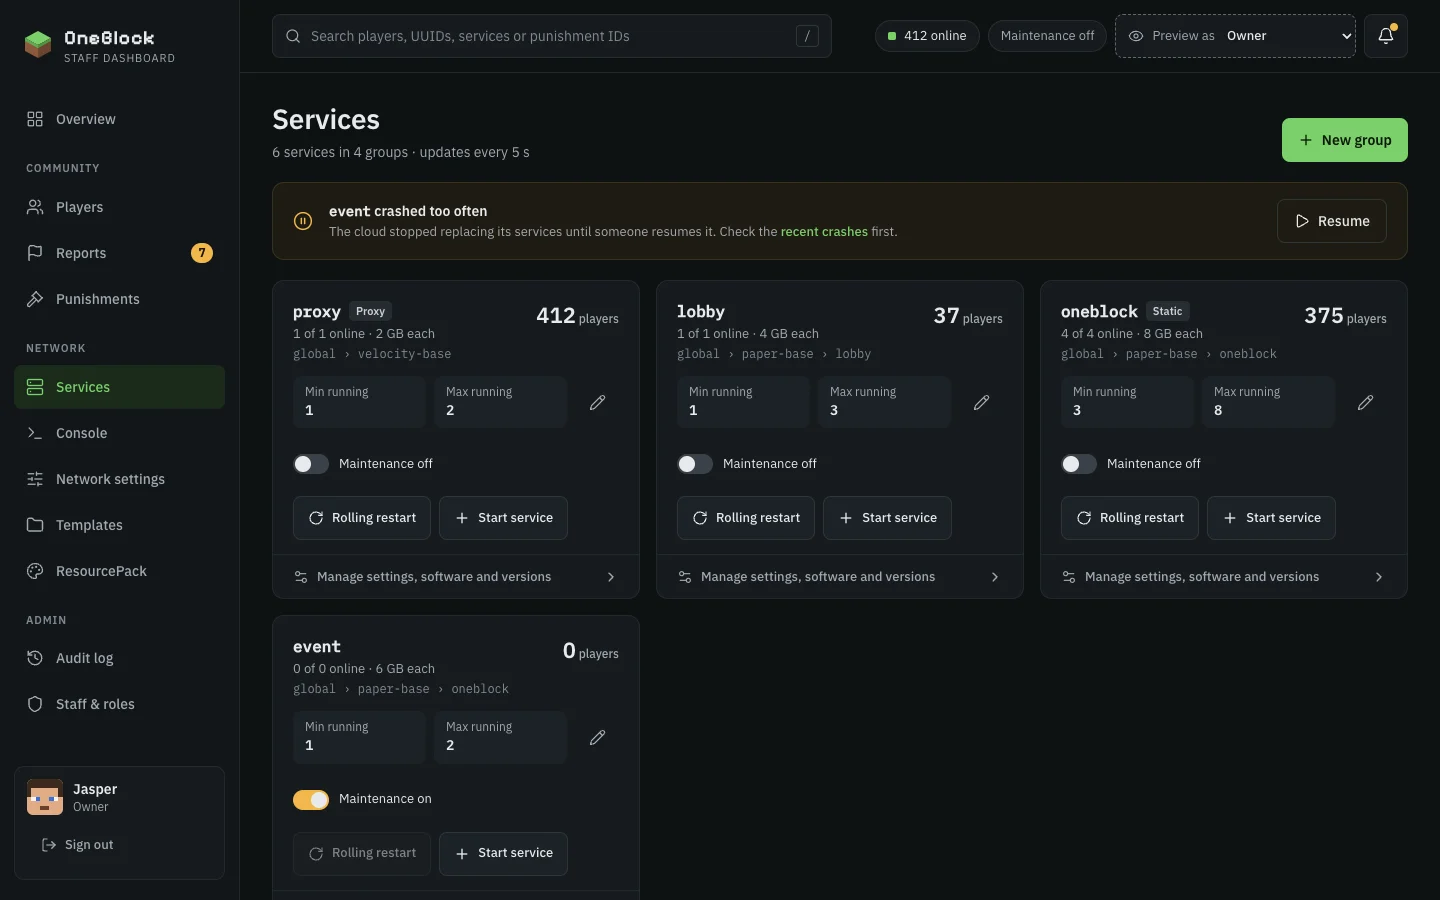Start a new lobby service

pos(887,518)
